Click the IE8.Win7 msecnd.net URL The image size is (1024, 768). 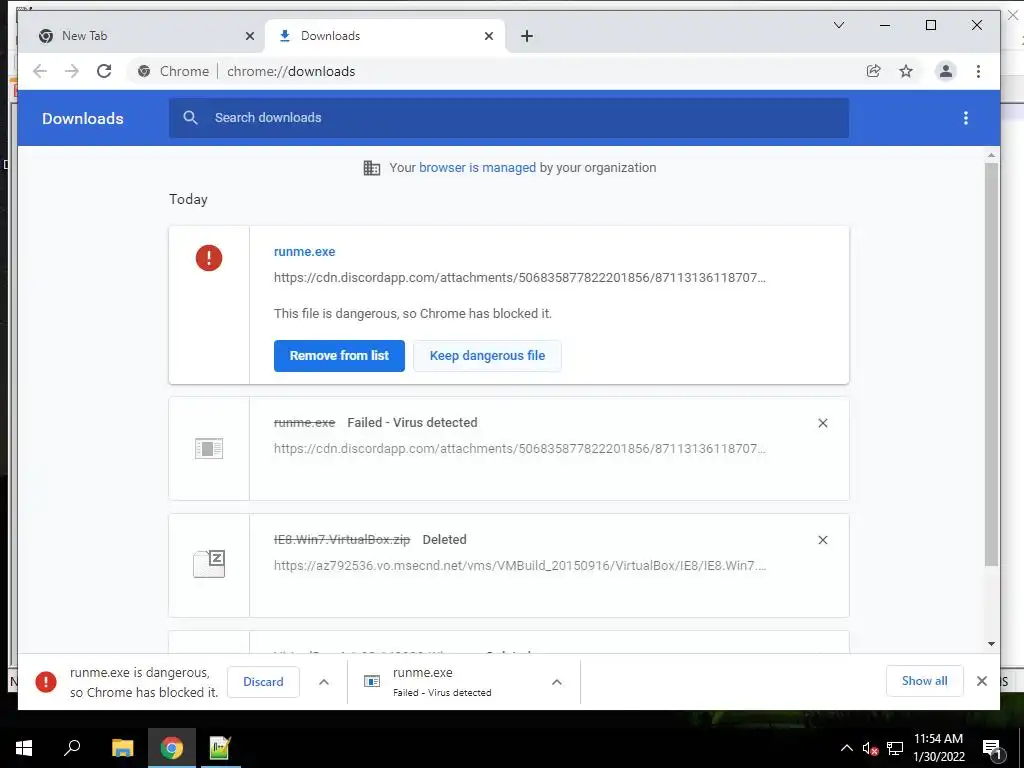click(x=520, y=566)
